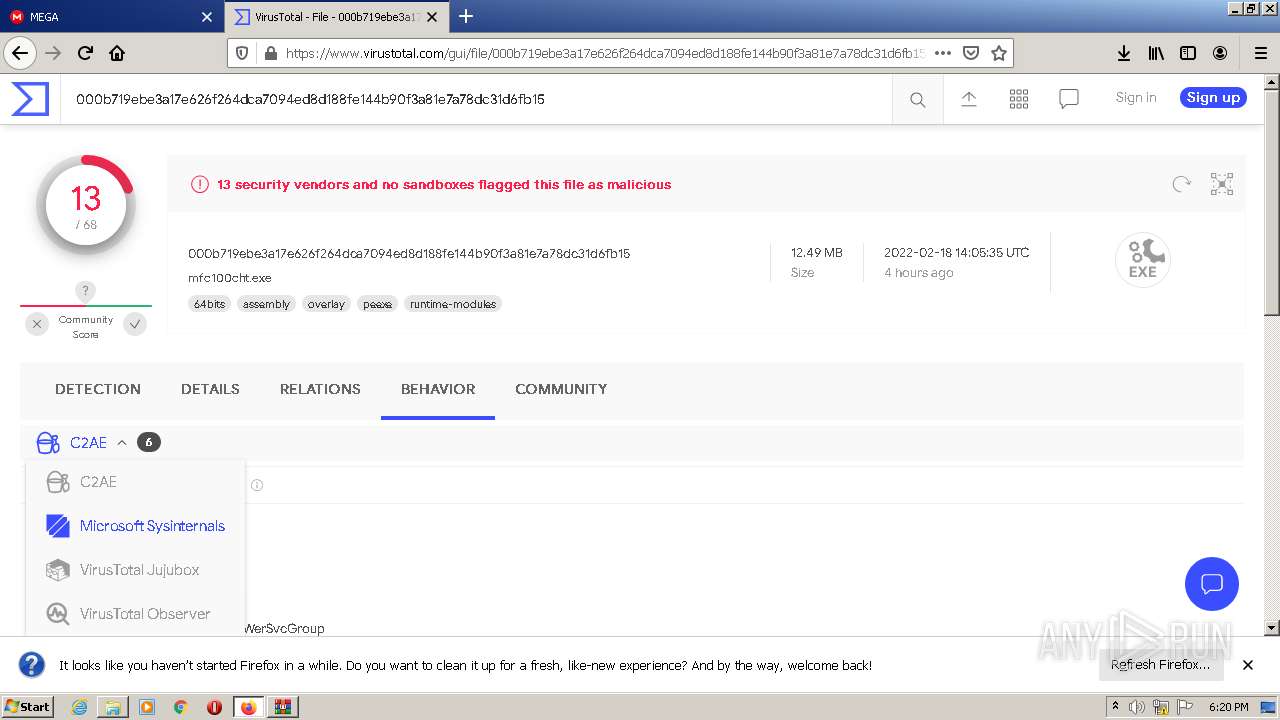Click the Sign up button
This screenshot has width=1280, height=720.
point(1213,97)
